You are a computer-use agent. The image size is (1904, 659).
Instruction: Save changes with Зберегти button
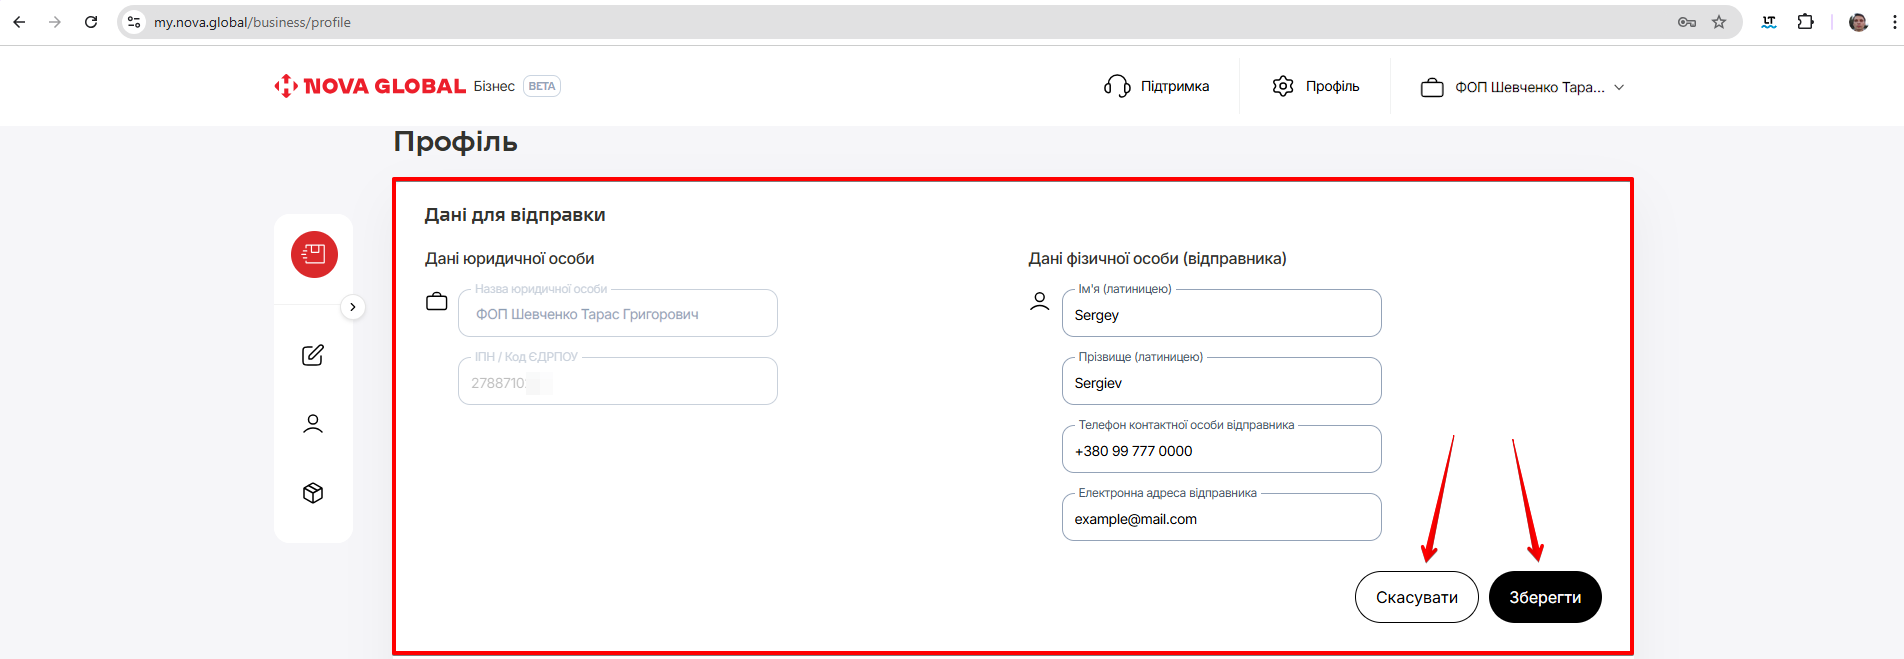(x=1544, y=597)
